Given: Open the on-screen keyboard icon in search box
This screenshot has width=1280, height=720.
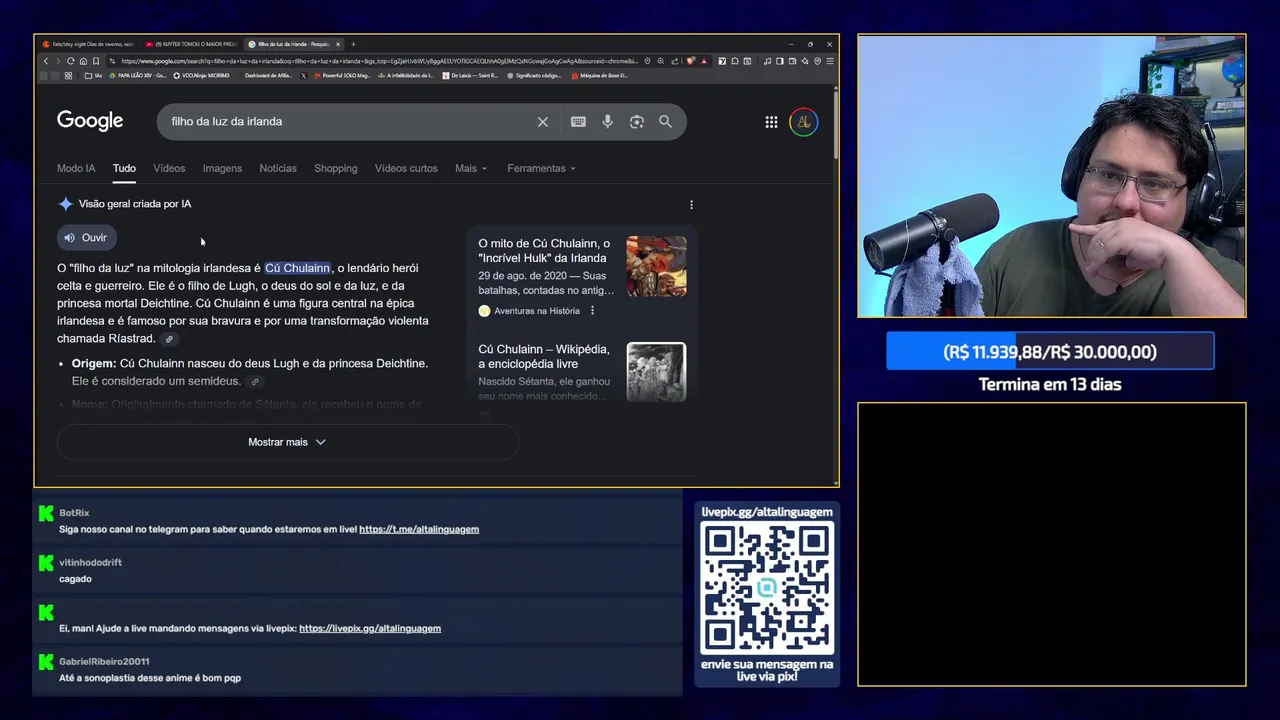Looking at the screenshot, I should tap(578, 122).
